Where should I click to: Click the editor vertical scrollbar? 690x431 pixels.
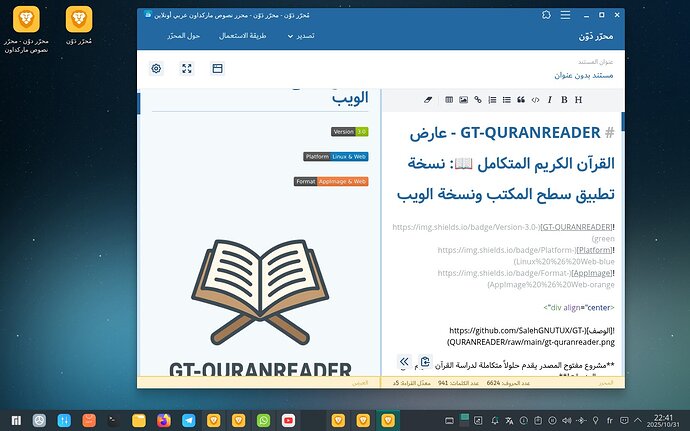(x=623, y=122)
